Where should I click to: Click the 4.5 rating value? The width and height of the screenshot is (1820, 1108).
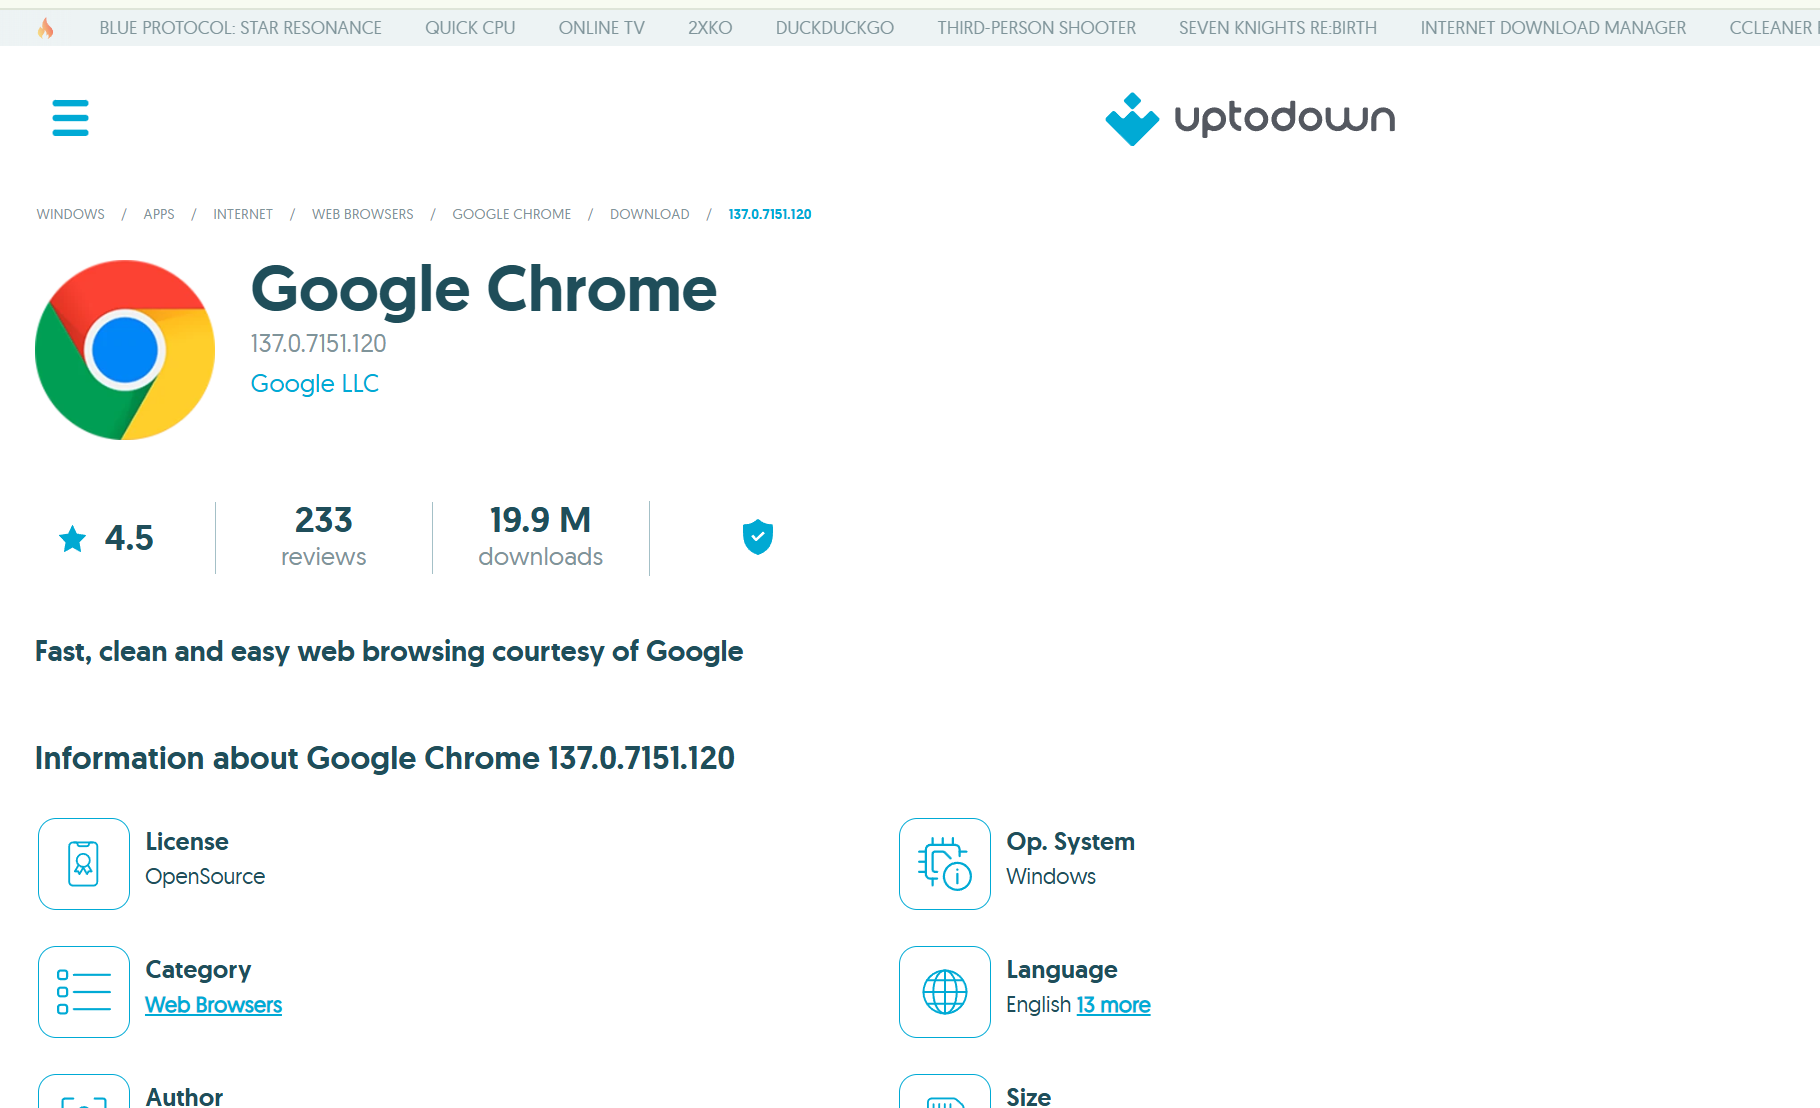click(x=129, y=539)
